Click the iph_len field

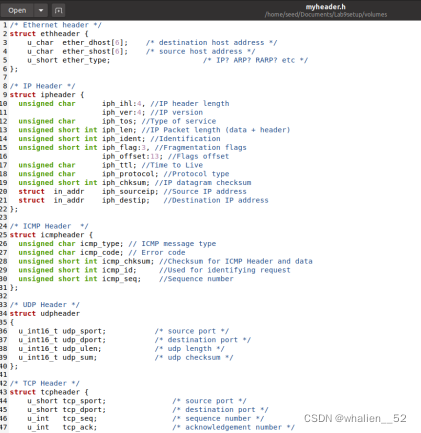[x=119, y=130]
